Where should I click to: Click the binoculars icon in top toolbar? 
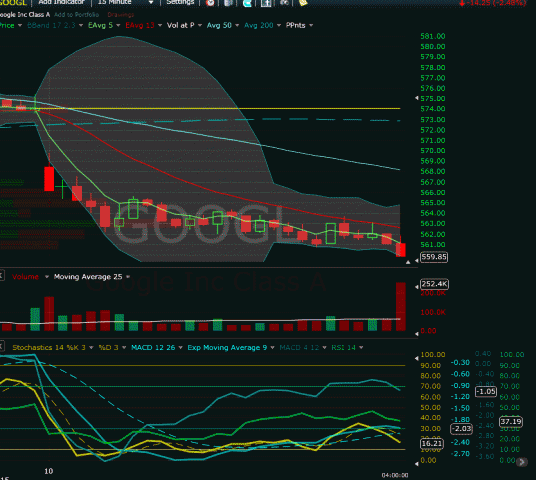(284, 3)
